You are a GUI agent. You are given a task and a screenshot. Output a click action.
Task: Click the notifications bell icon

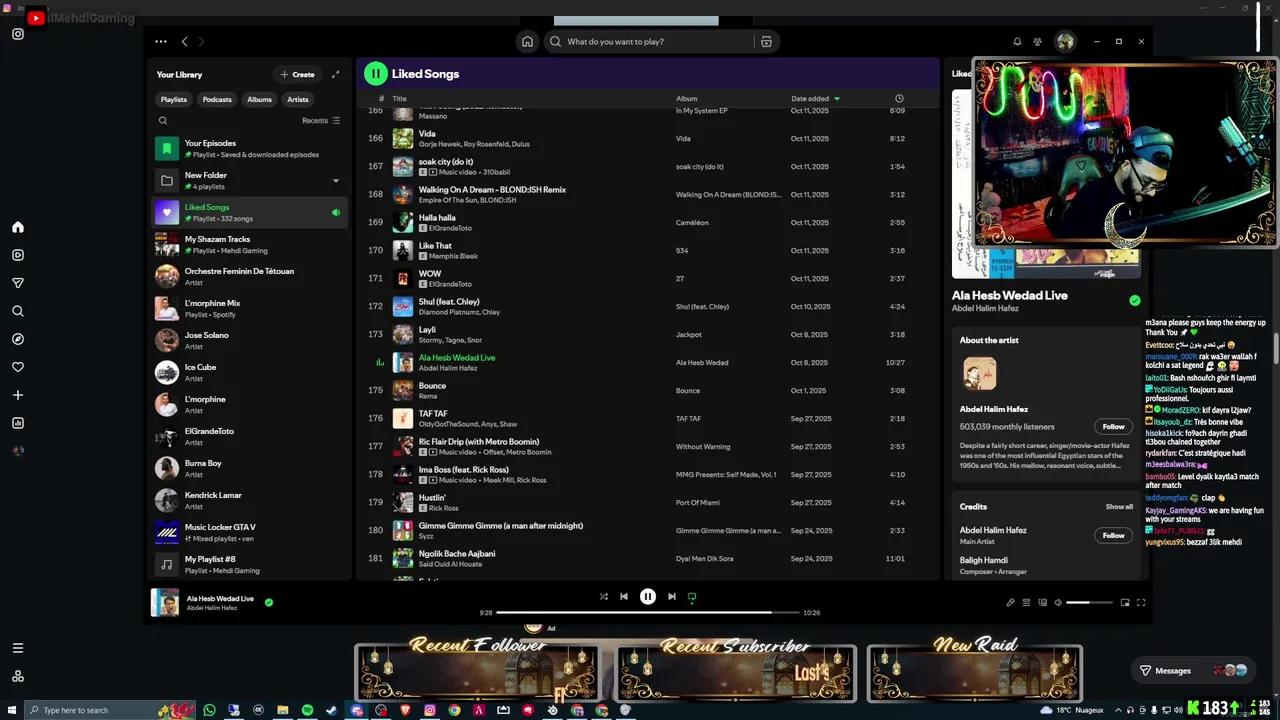1017,42
